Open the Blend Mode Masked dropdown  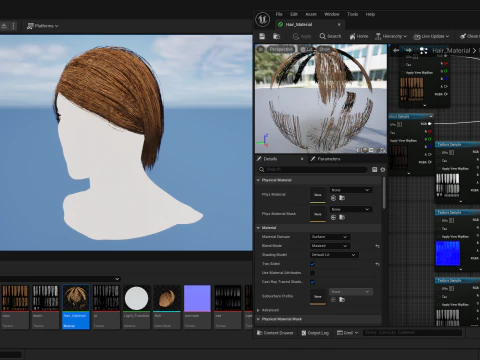pyautogui.click(x=330, y=246)
